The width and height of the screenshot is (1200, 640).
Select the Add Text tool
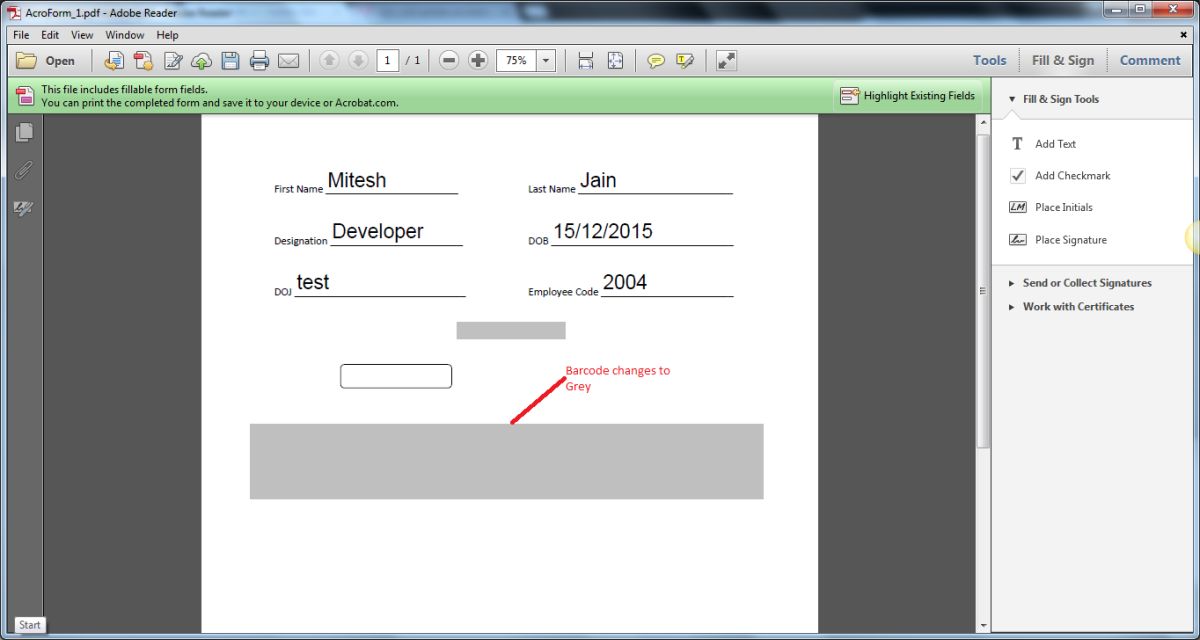point(1043,144)
